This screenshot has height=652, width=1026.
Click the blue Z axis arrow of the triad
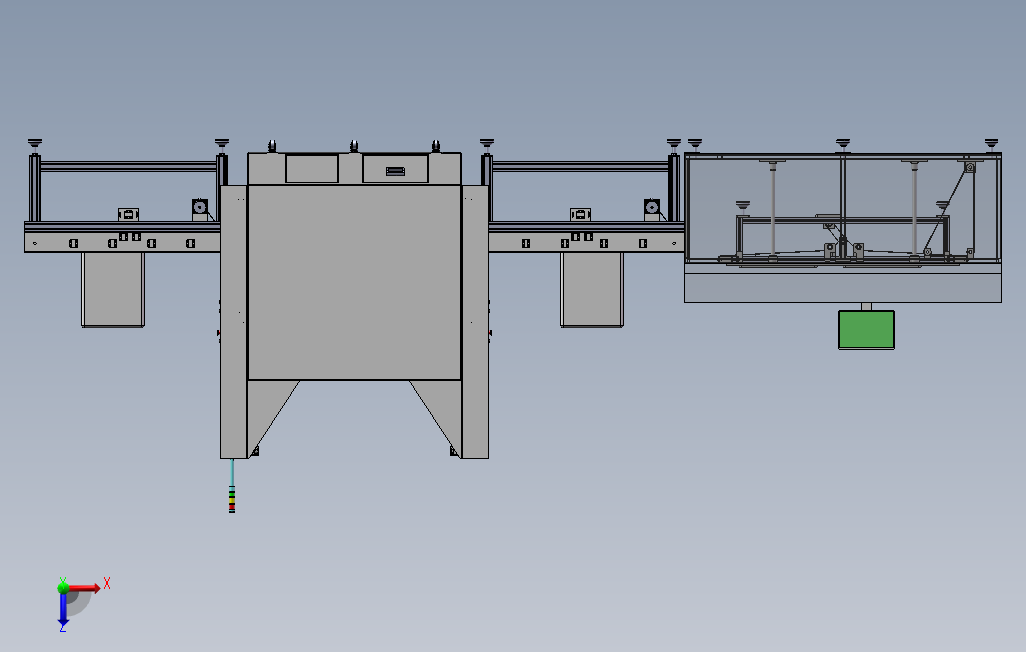[63, 609]
